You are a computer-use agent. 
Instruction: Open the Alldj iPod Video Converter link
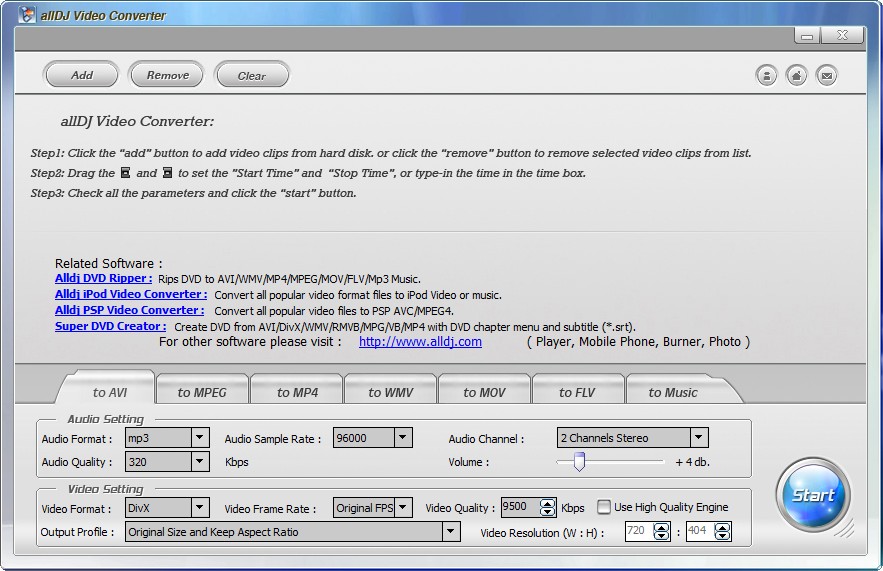tap(131, 294)
